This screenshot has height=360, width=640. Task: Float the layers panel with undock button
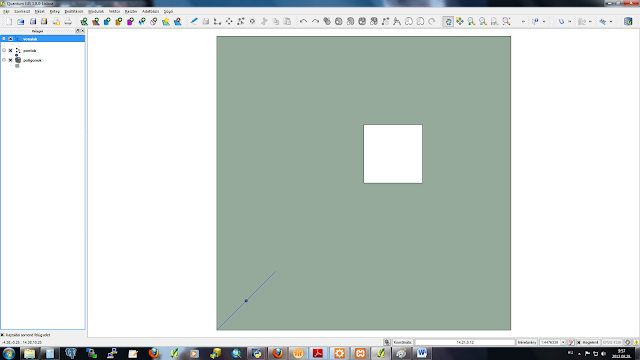tap(78, 31)
